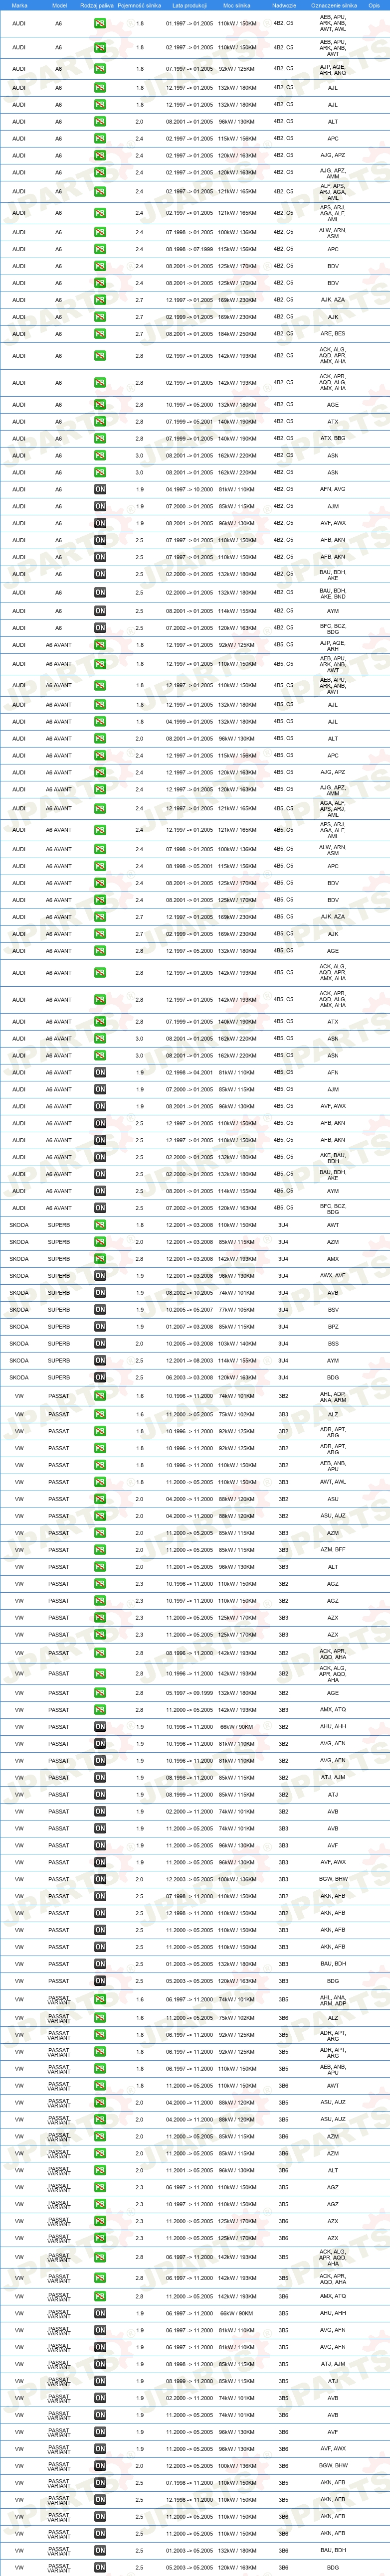Click petrol icon in Audi A6 4B2 2.0 ALT row

(x=100, y=121)
